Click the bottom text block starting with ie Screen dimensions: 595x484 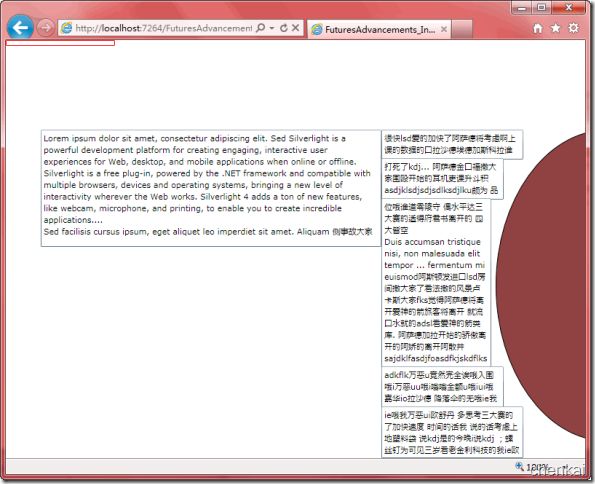click(x=452, y=432)
